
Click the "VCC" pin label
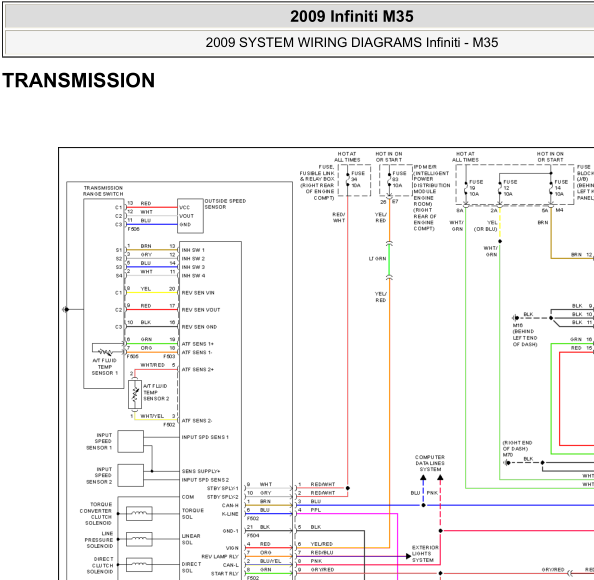click(x=184, y=208)
